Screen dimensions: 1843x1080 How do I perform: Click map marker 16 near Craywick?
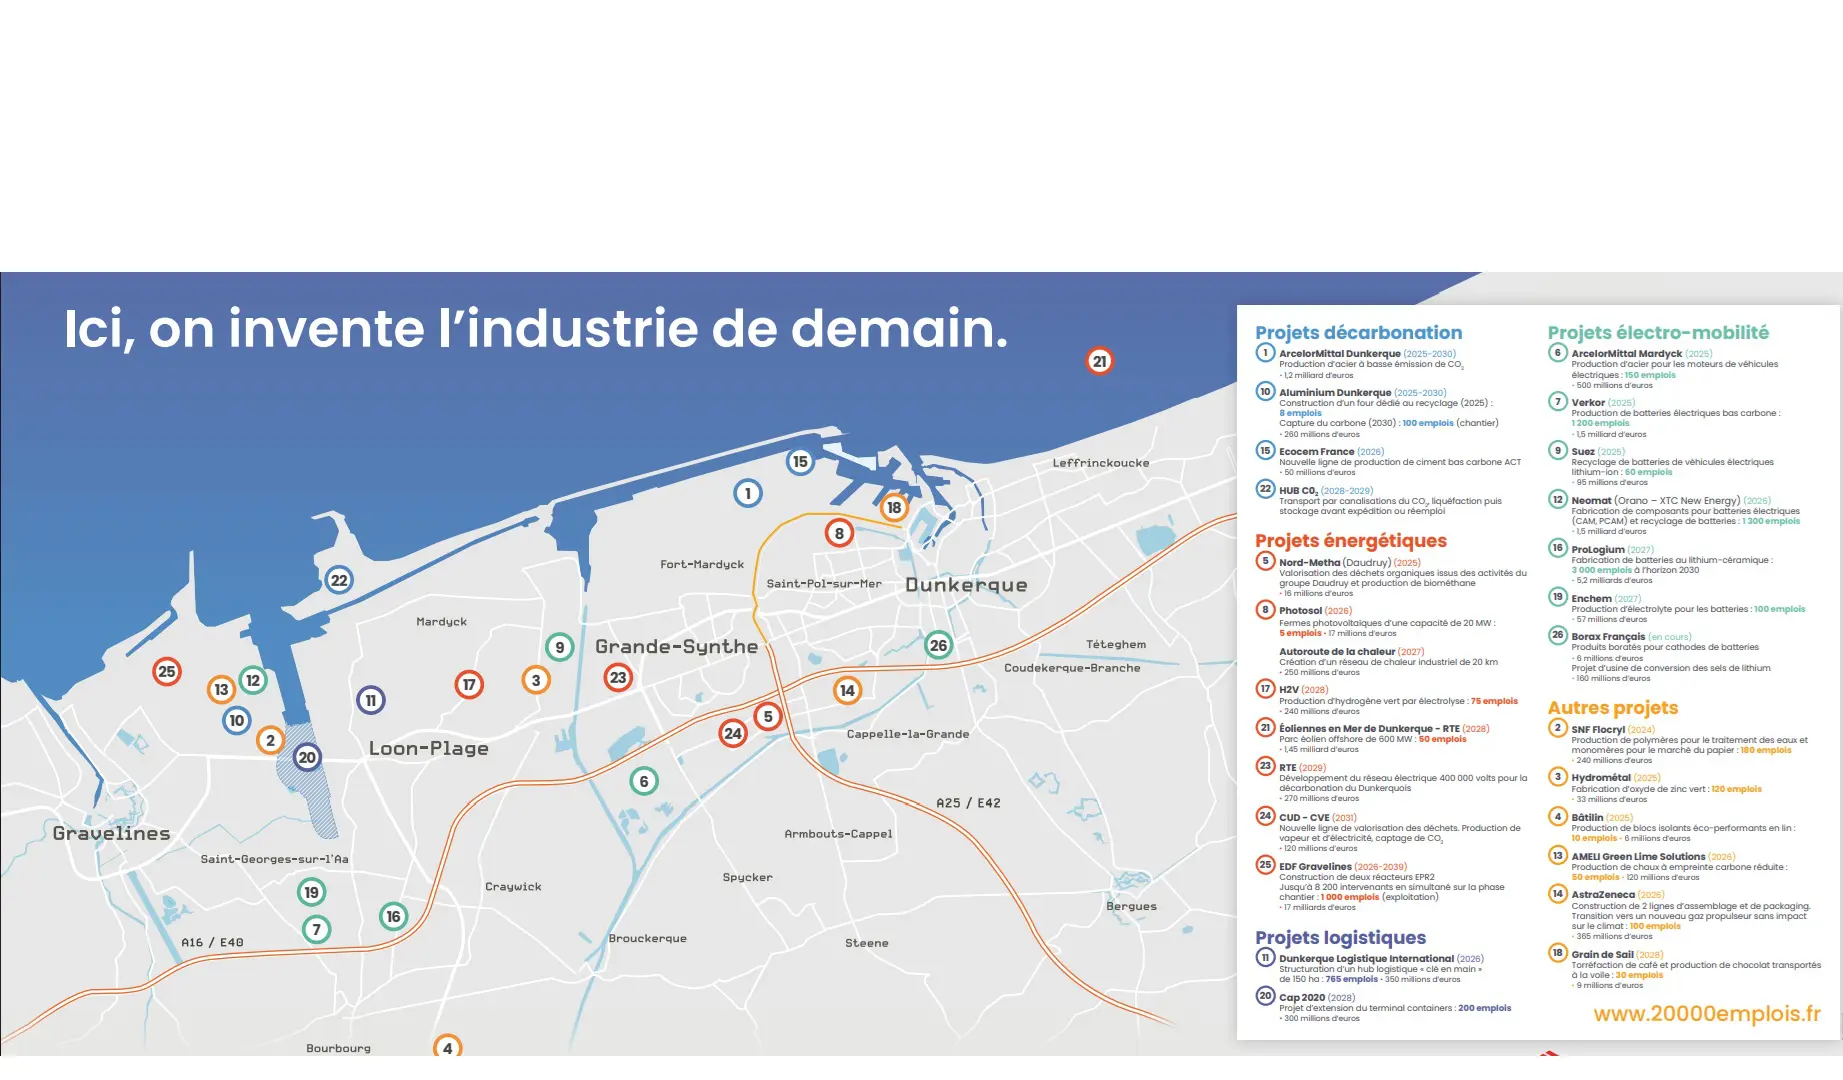[x=393, y=916]
